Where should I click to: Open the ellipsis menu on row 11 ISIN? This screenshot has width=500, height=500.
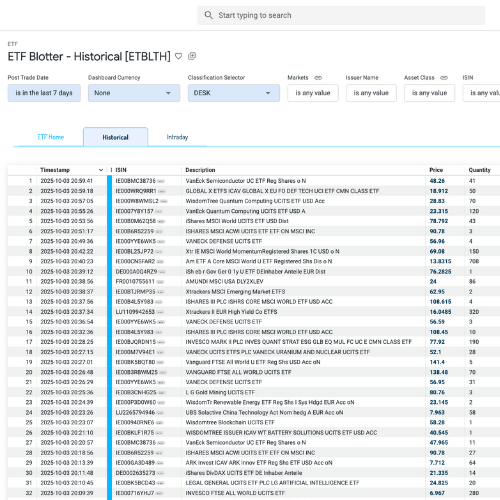tap(160, 282)
